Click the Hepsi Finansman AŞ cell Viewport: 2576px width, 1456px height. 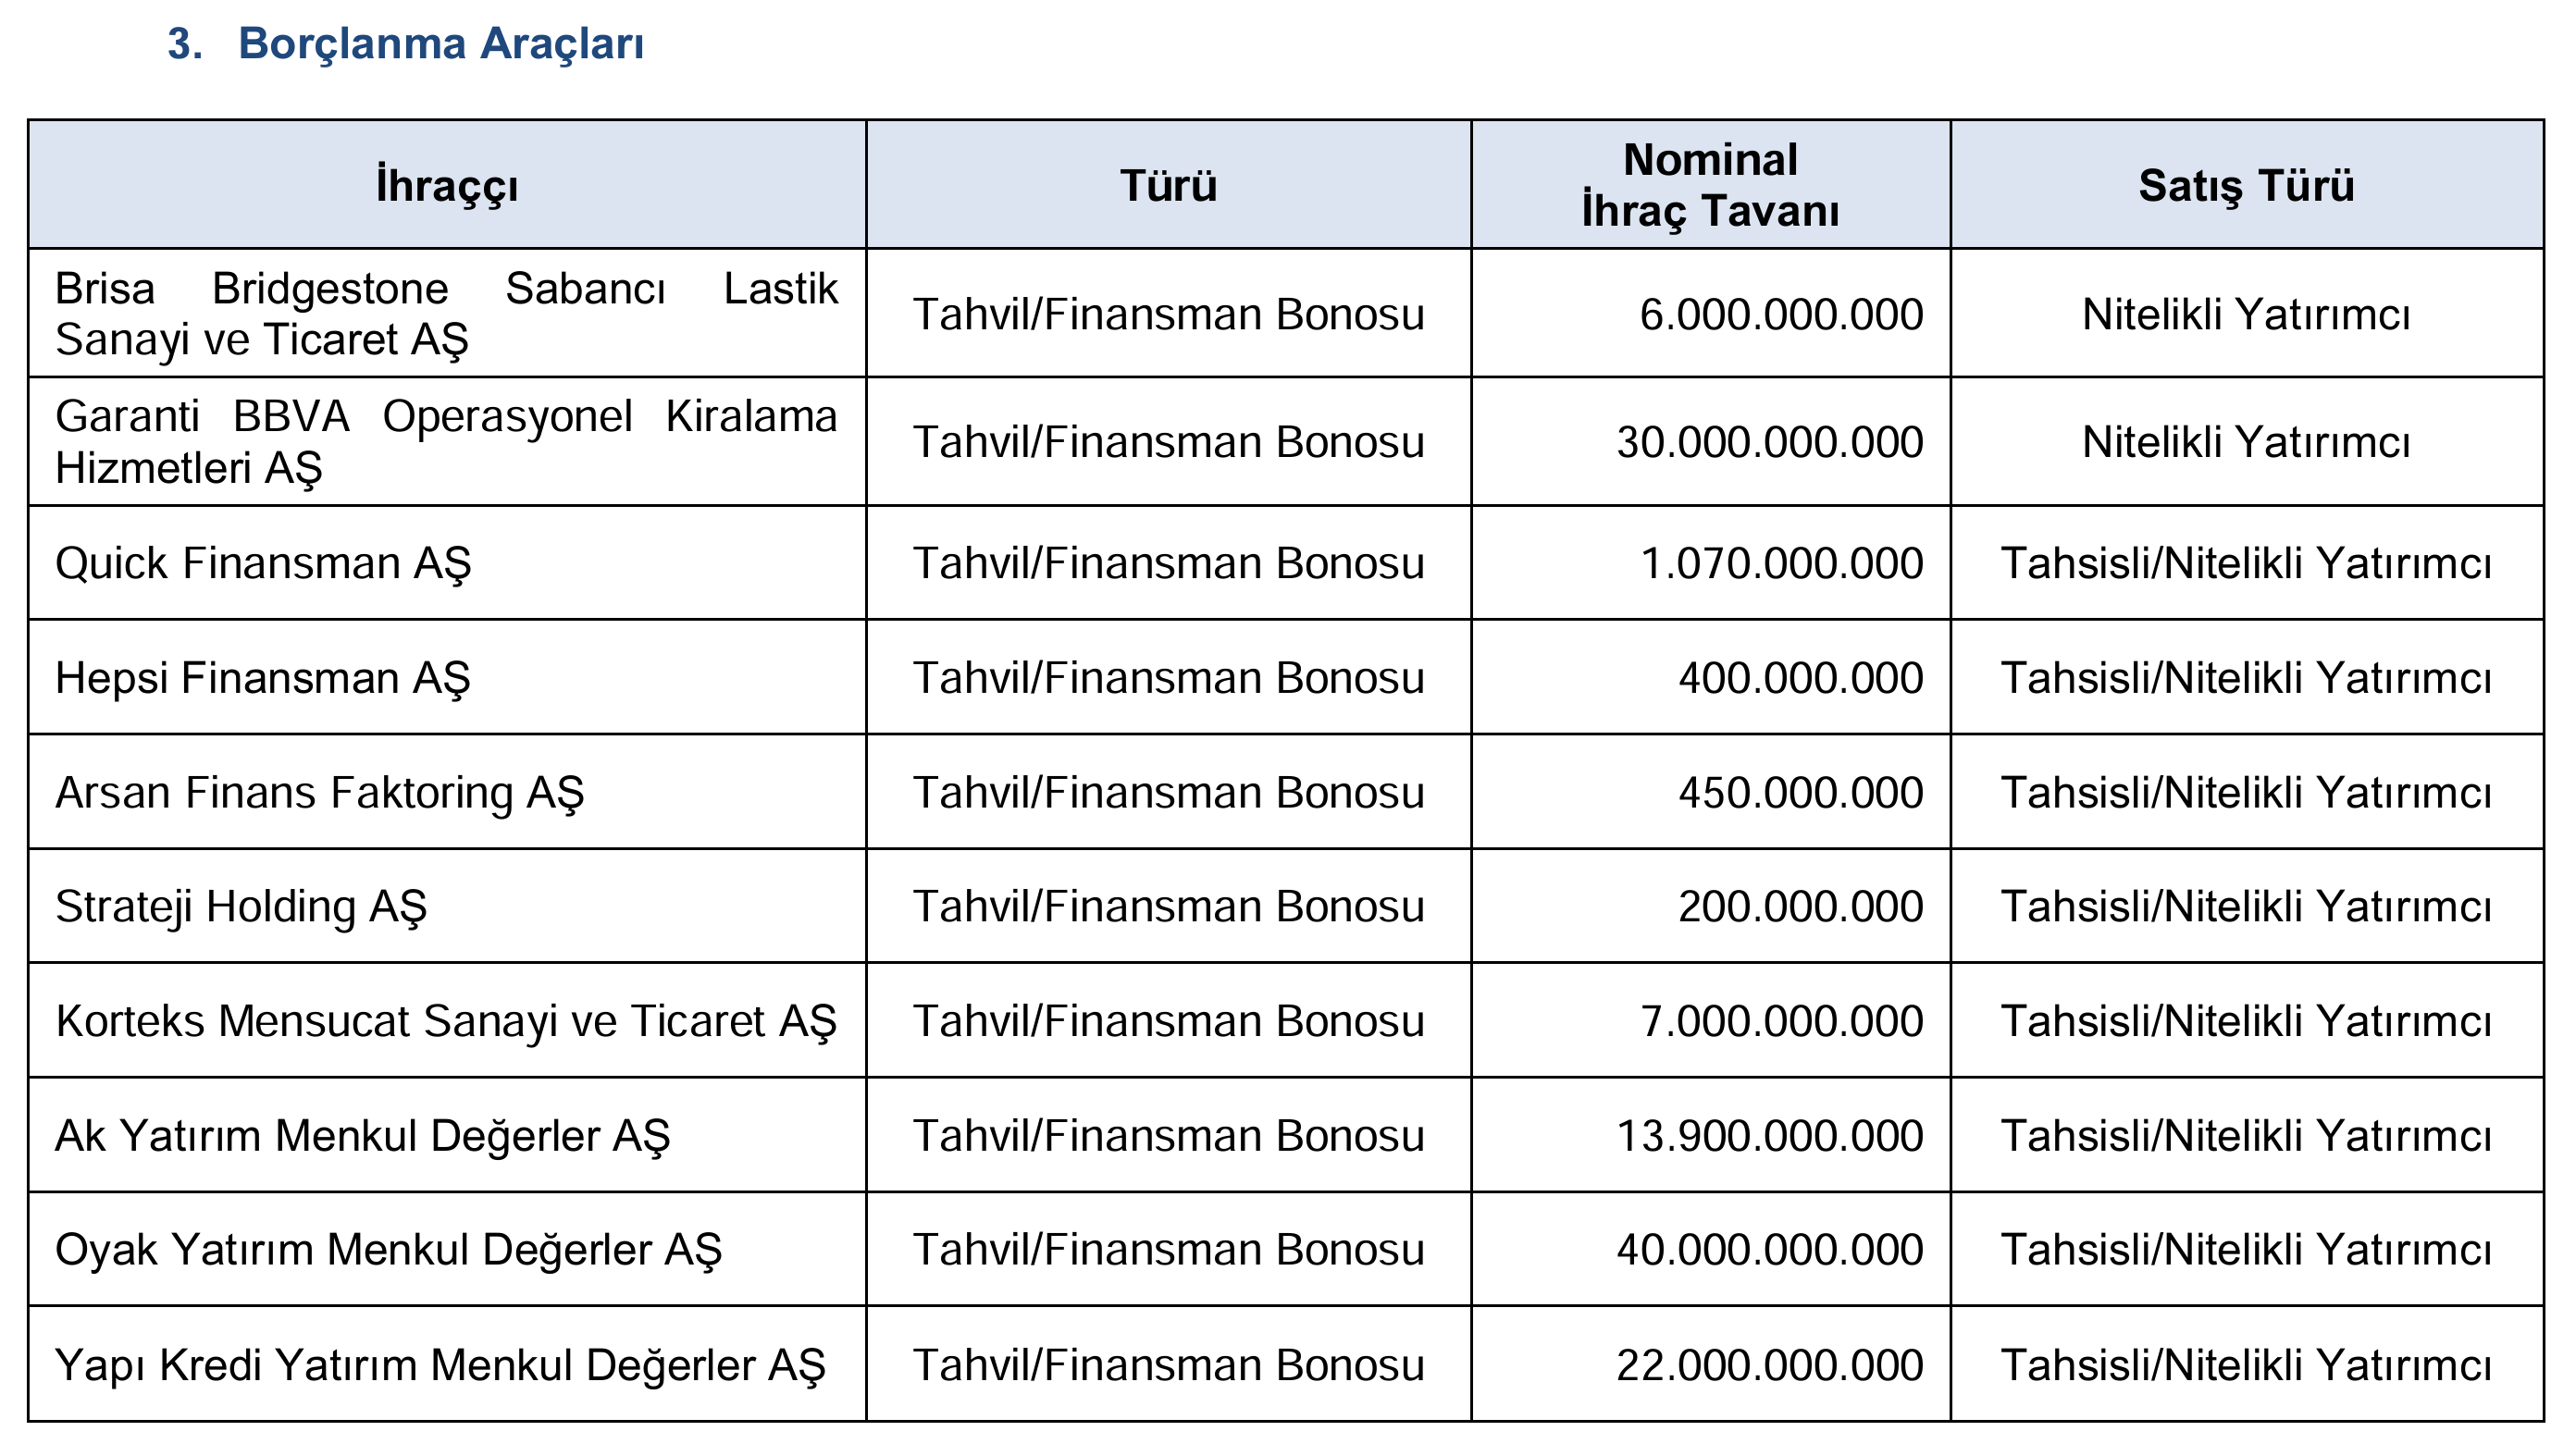click(447, 677)
